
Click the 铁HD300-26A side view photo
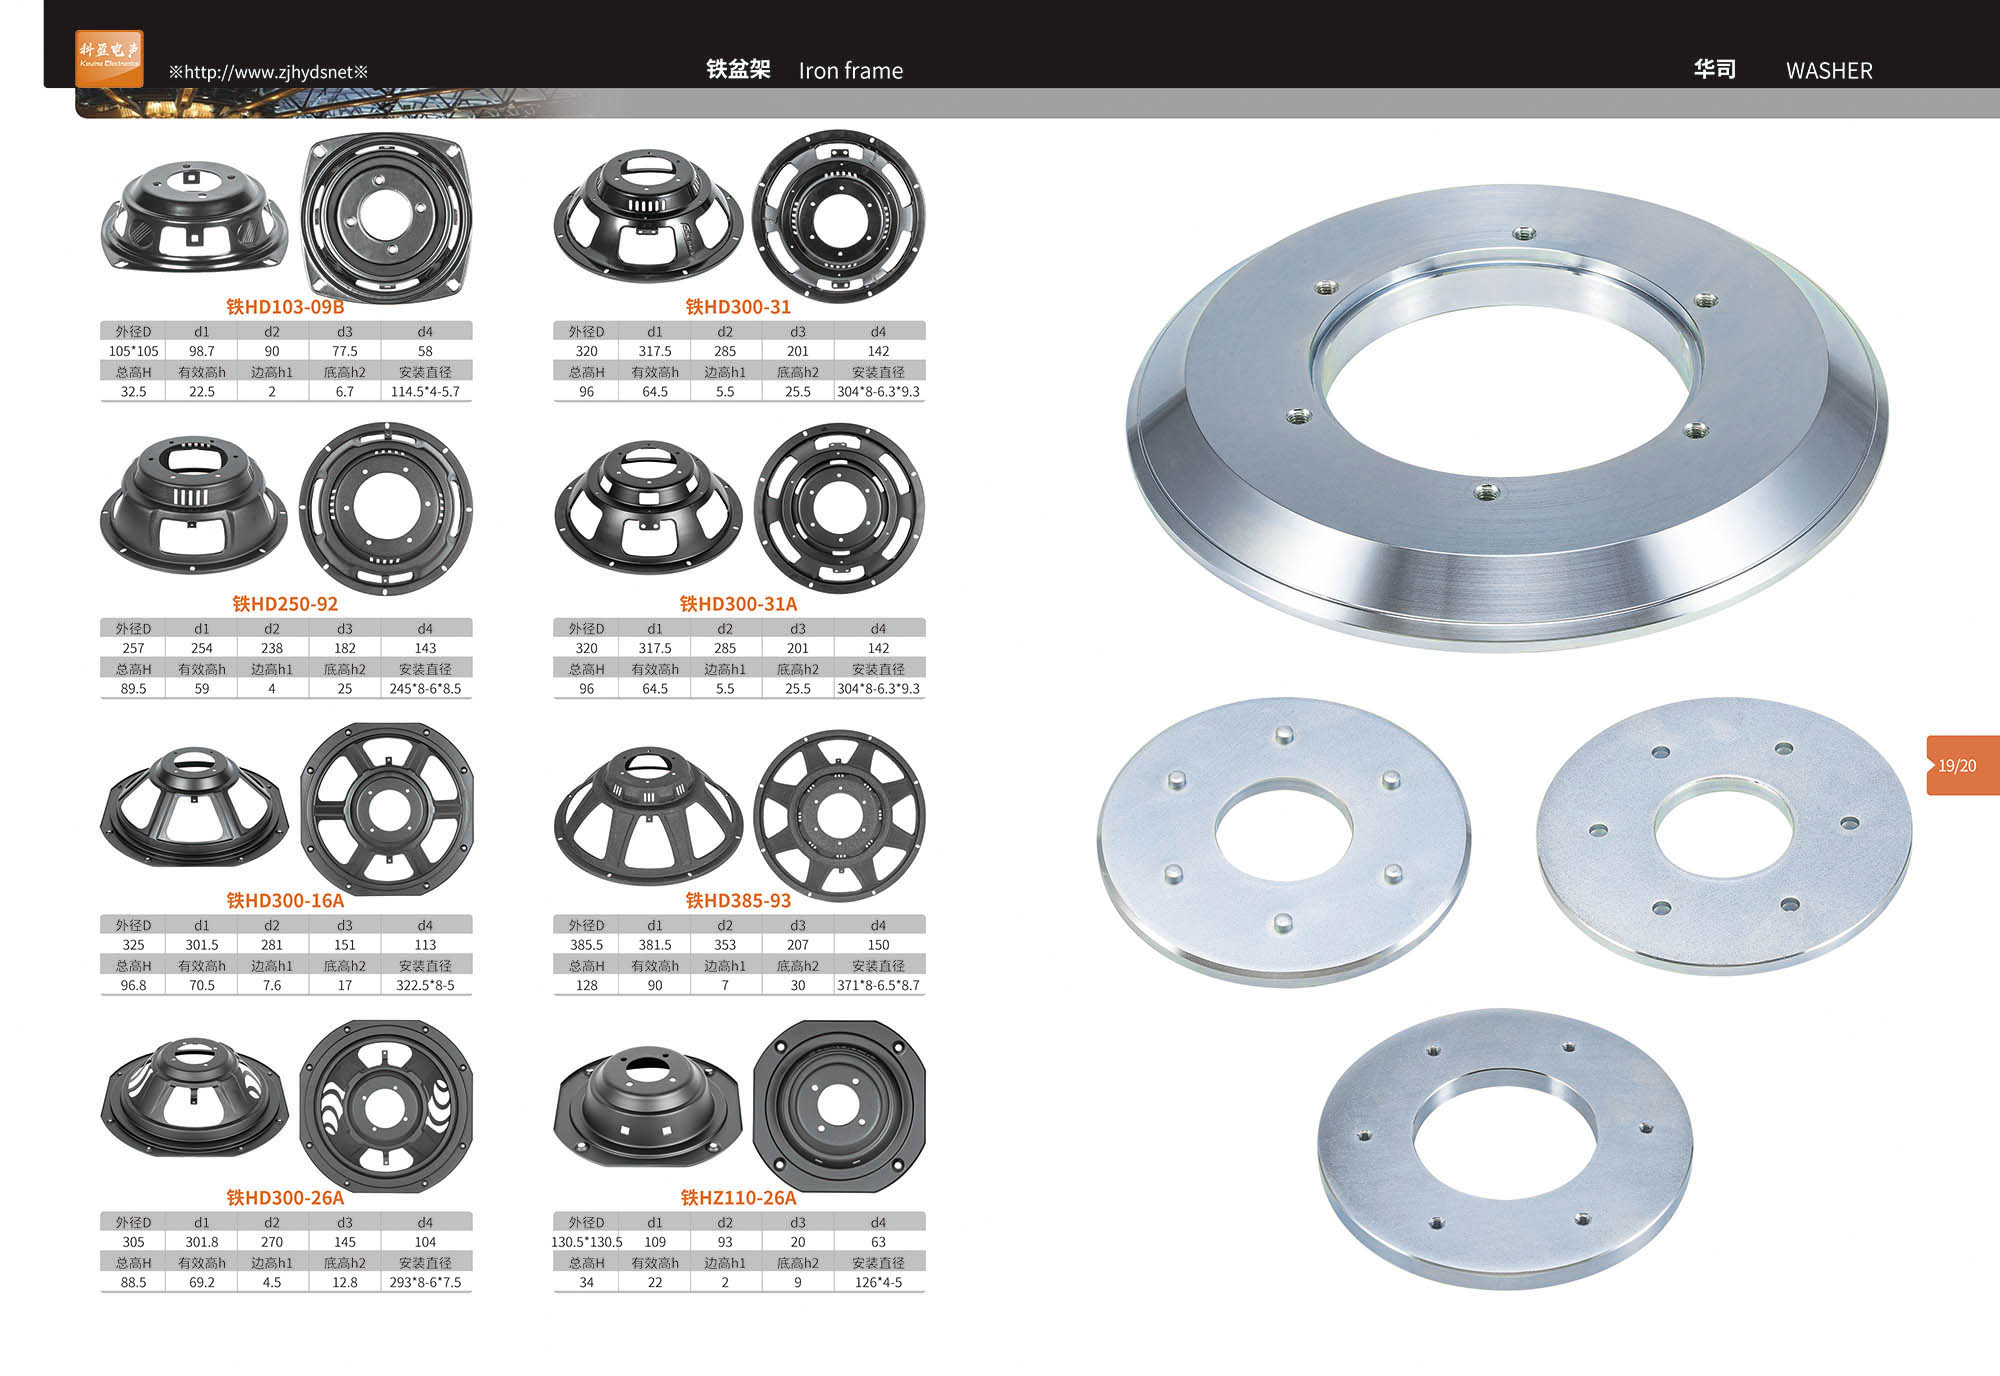click(194, 1097)
